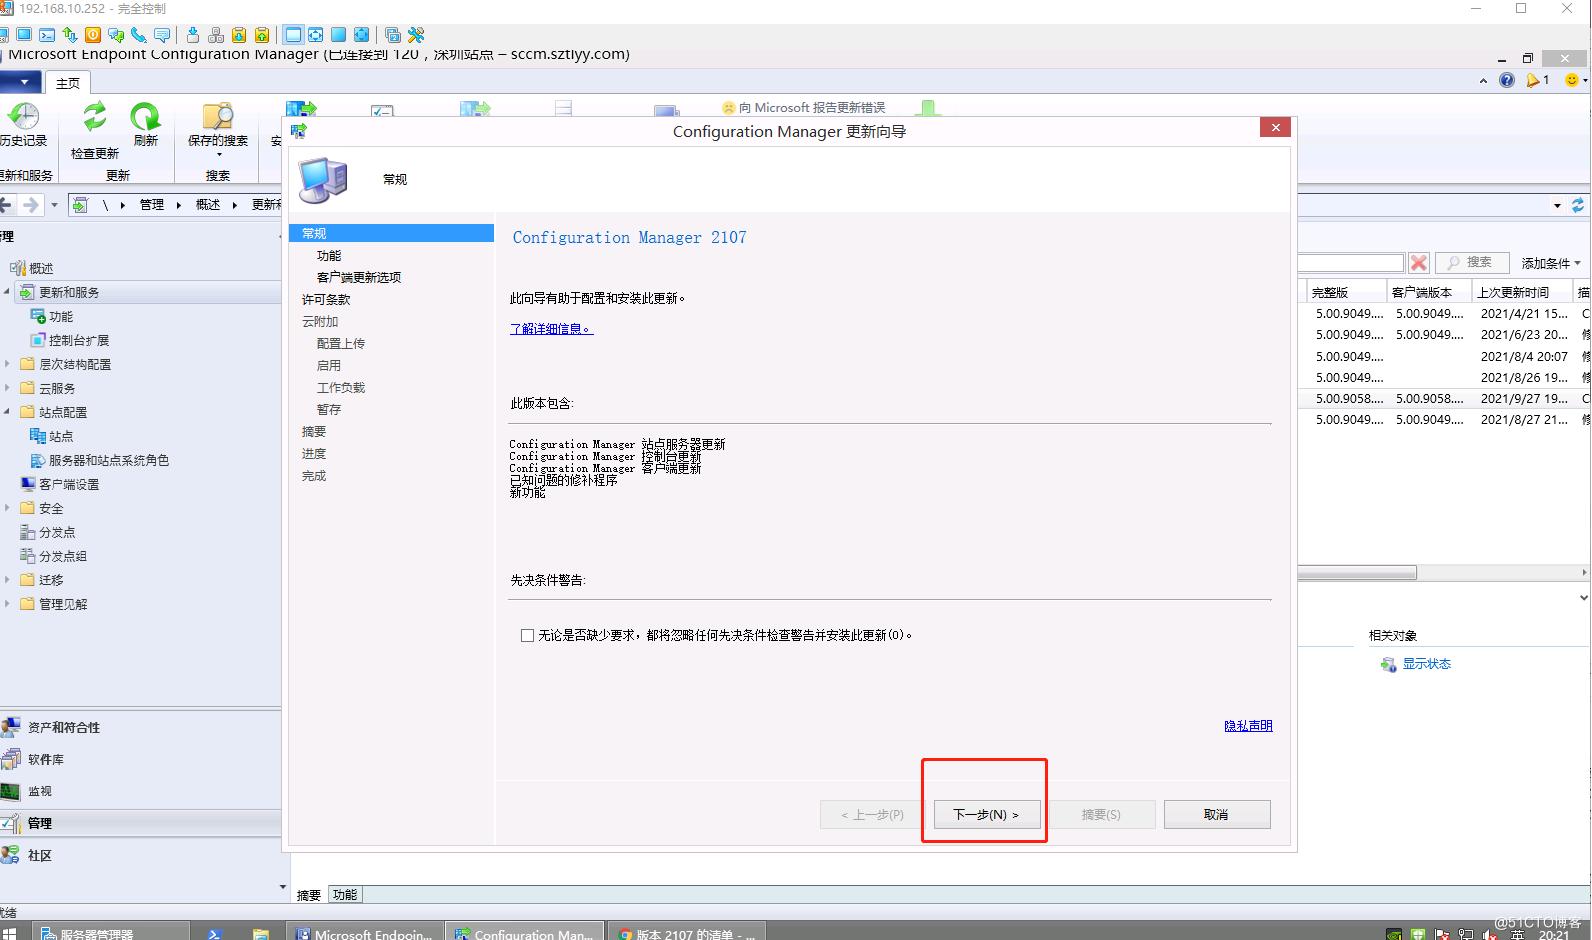Click the back navigation arrow
The image size is (1592, 940).
pos(6,205)
